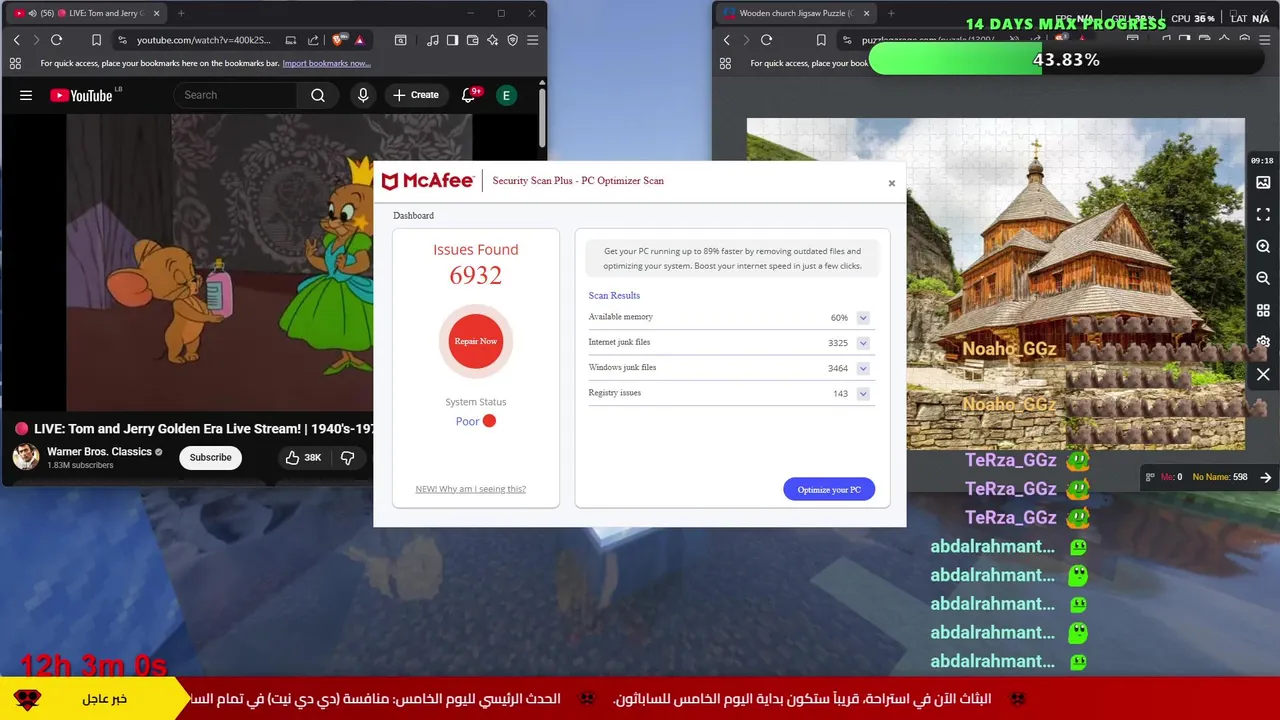Mute the YouTube tab via speaker icon
The image size is (1280, 720).
point(32,13)
